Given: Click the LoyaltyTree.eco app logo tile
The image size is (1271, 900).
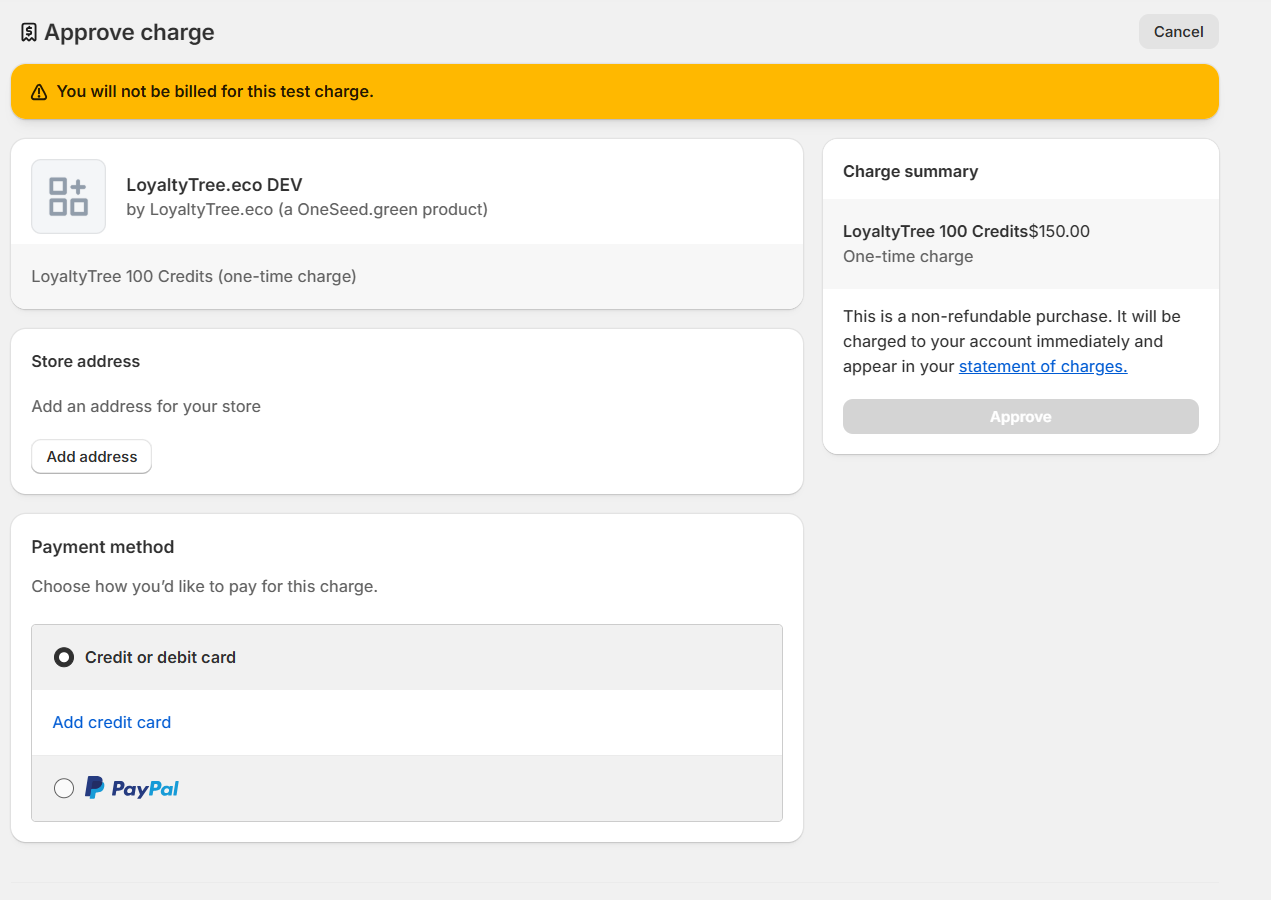Looking at the screenshot, I should 68,196.
